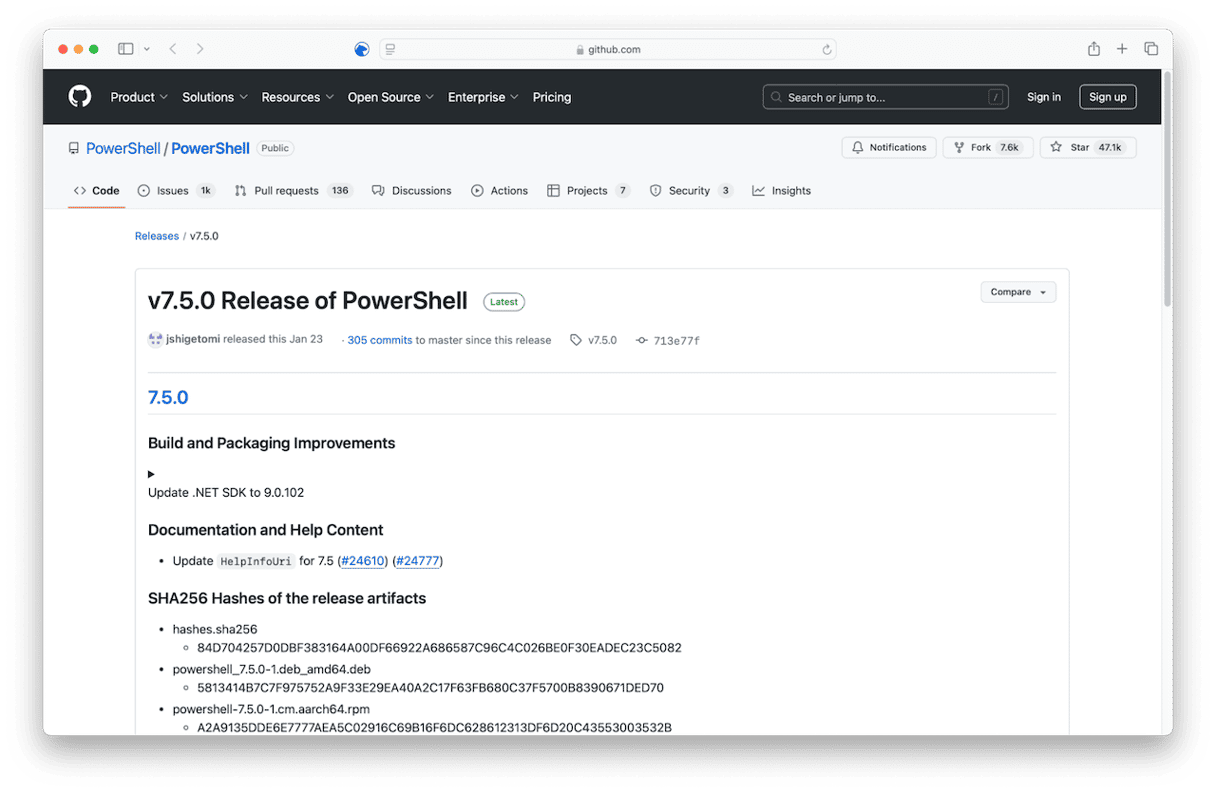Open the Pricing page
This screenshot has width=1216, height=793.
(552, 97)
